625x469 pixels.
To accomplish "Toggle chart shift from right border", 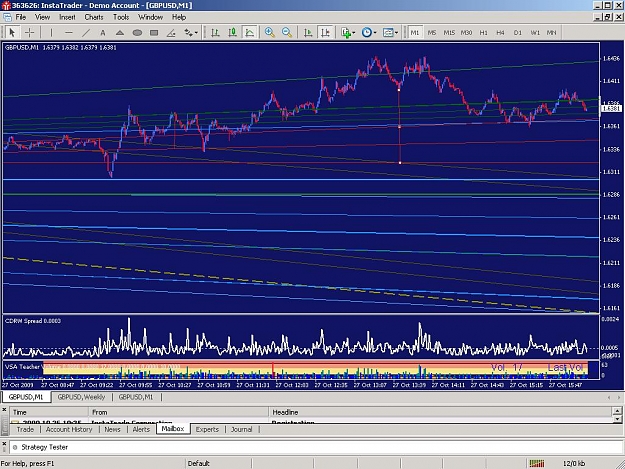I will click(325, 33).
